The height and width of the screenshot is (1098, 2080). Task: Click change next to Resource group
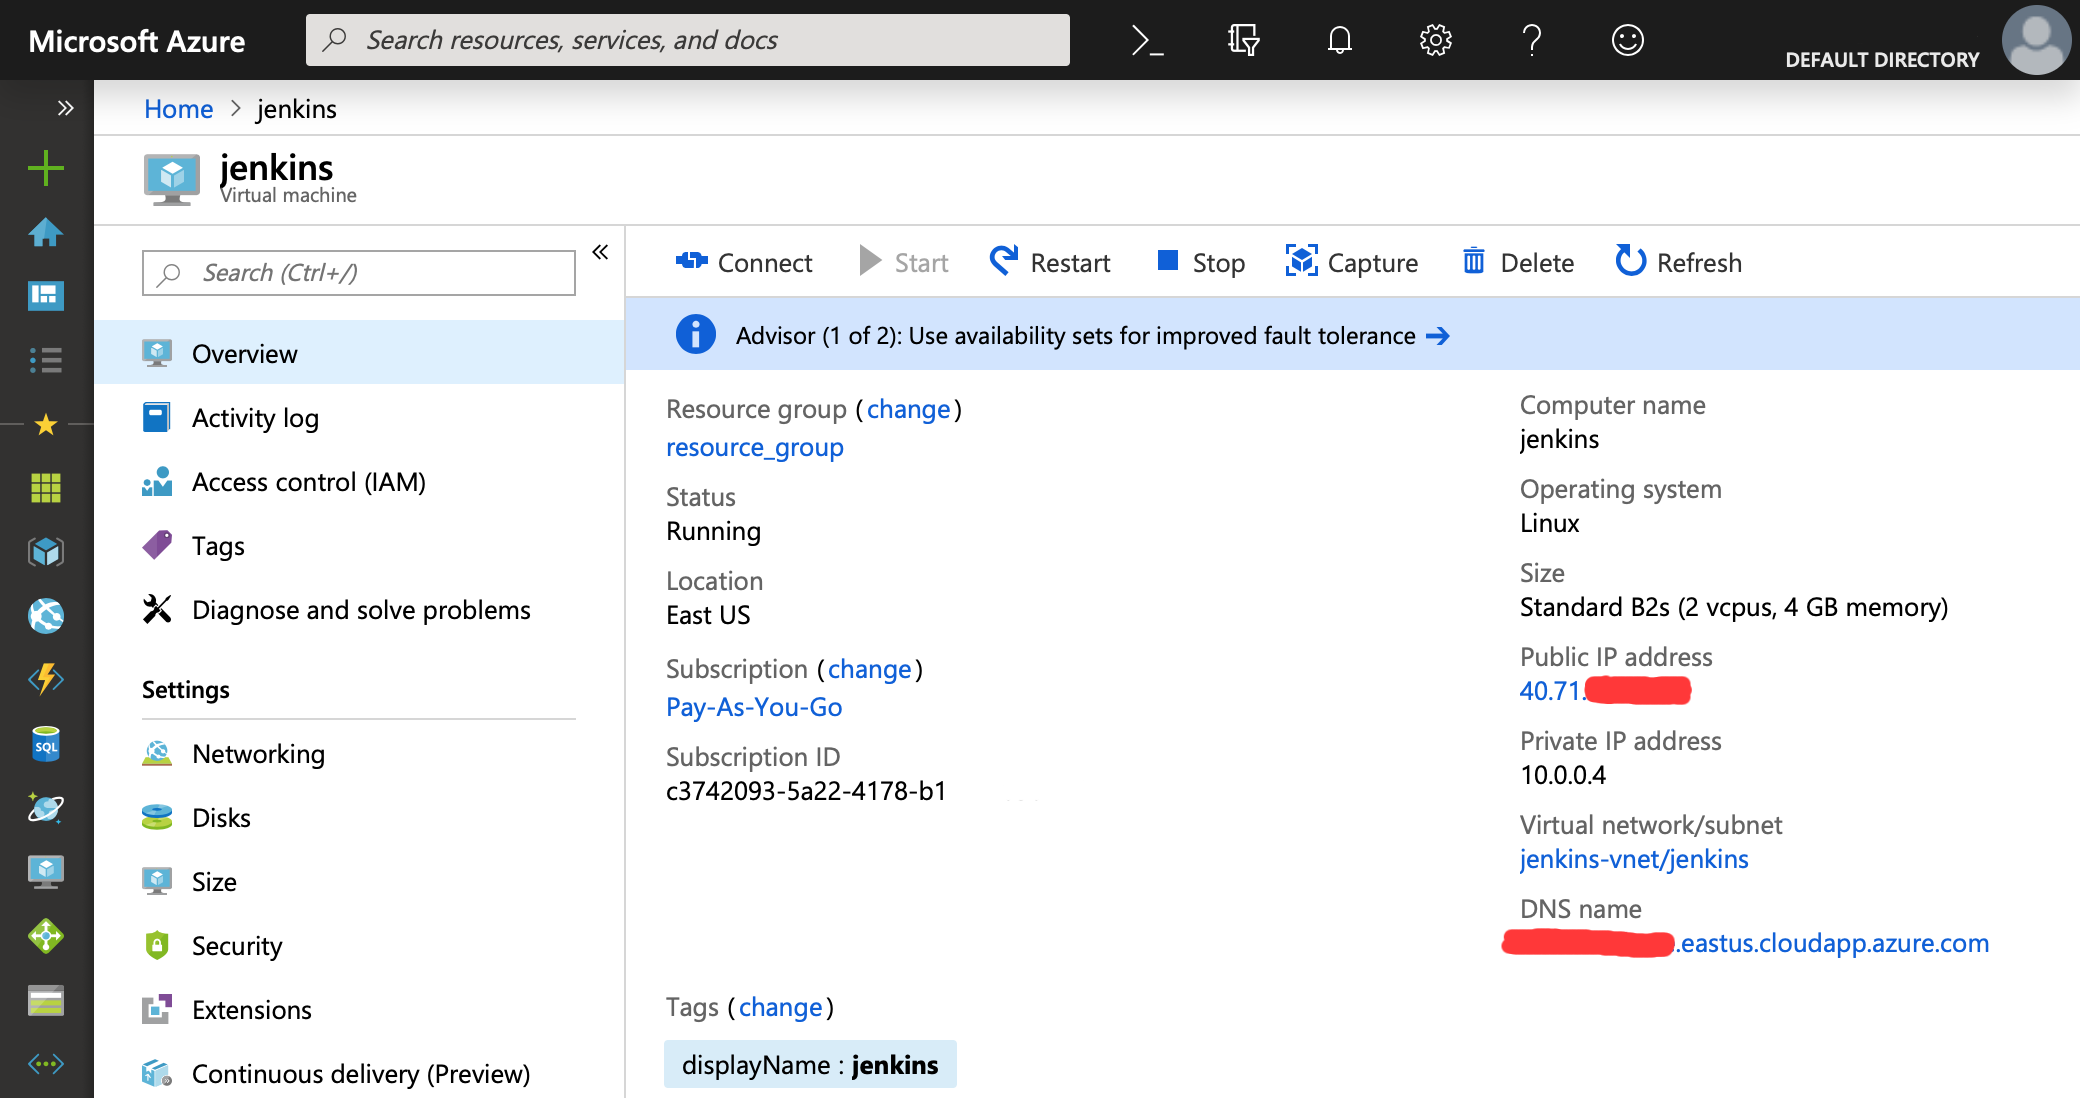[908, 409]
